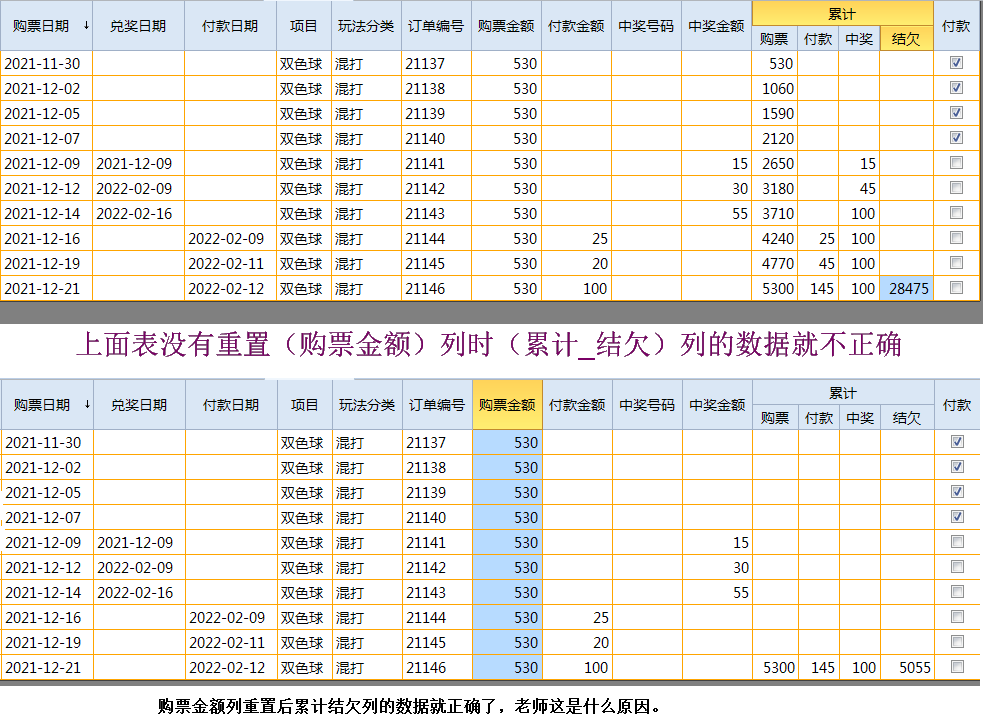The image size is (983, 726).
Task: Check 付款 checkbox for top table's 2021-12-09 row
Action: [956, 163]
